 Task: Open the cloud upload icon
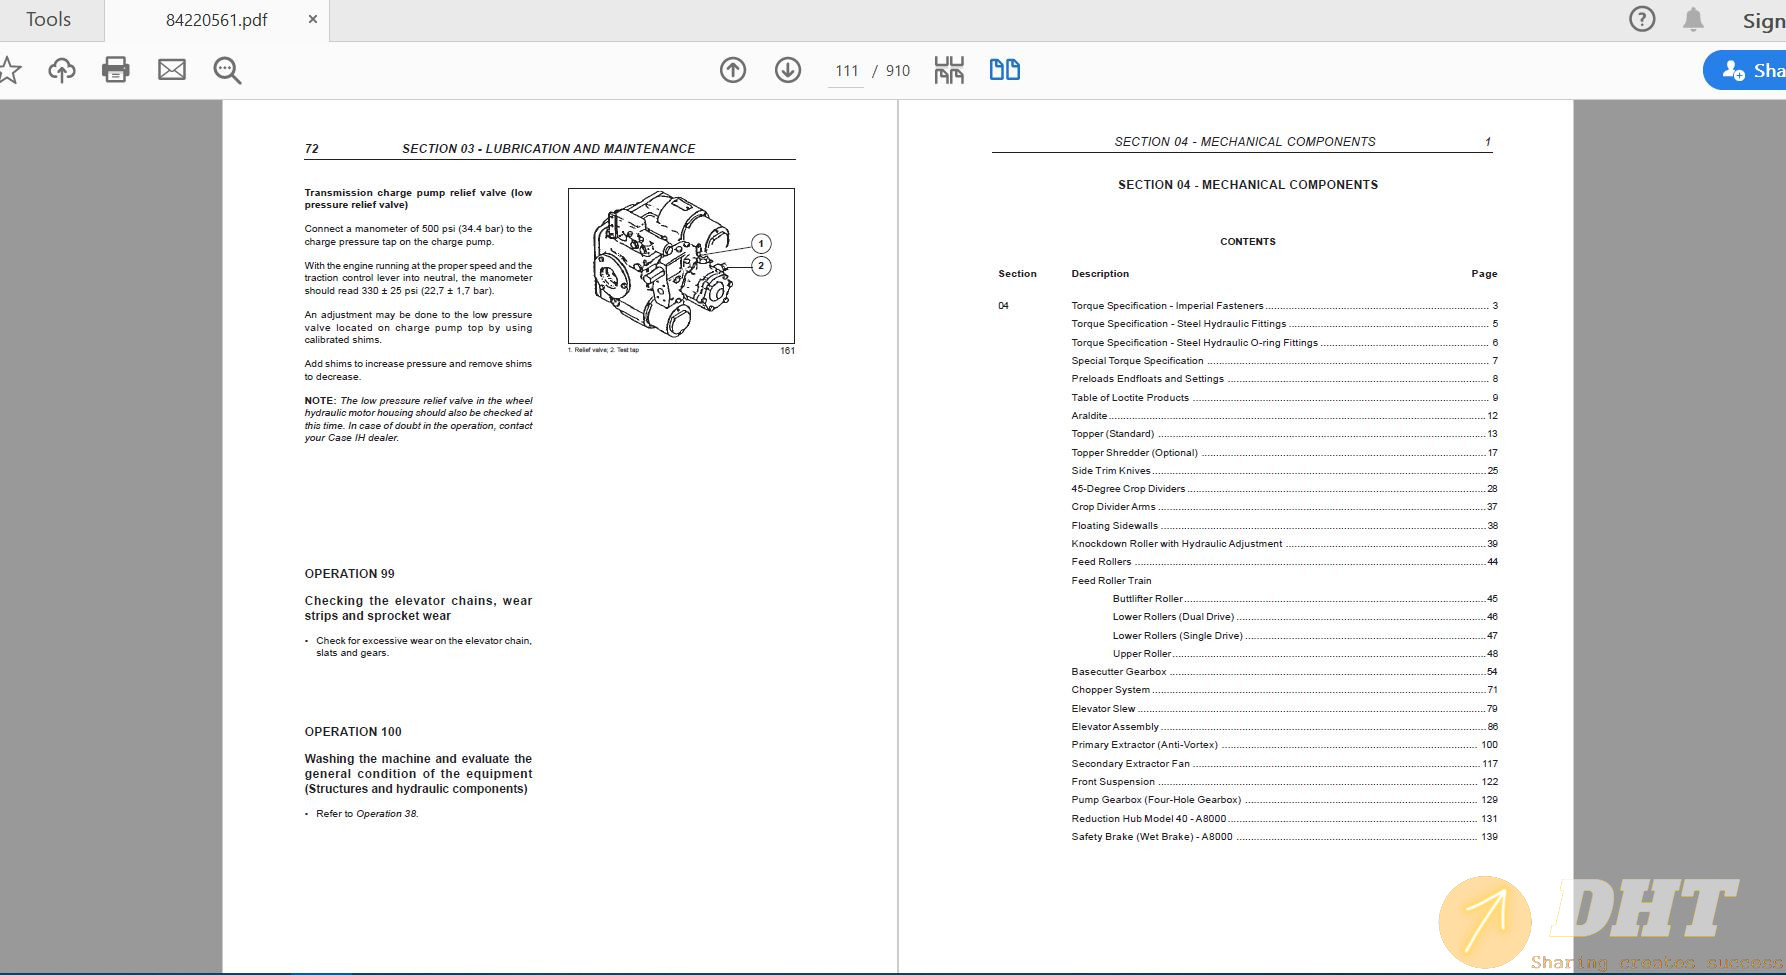pyautogui.click(x=62, y=70)
